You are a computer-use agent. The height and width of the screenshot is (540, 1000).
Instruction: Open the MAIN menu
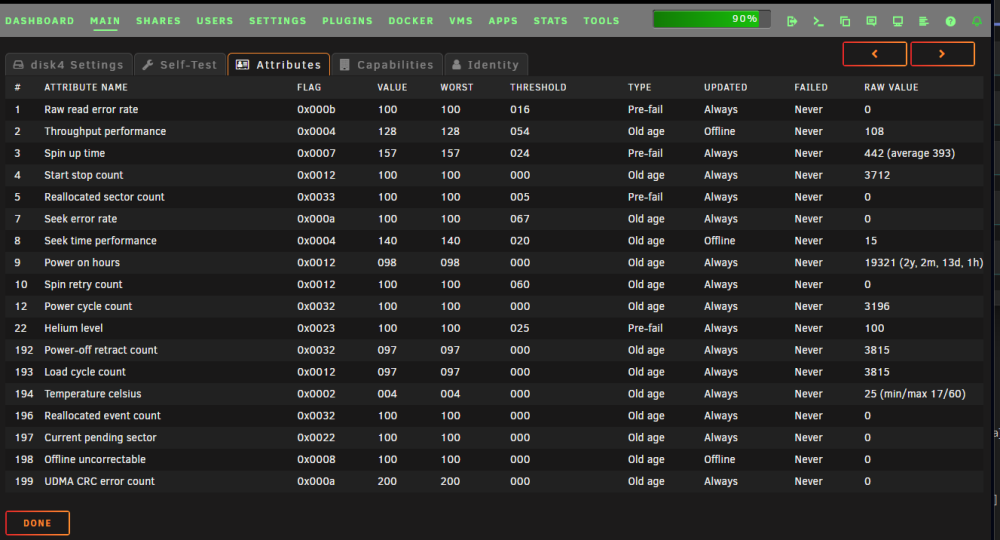pyautogui.click(x=105, y=20)
